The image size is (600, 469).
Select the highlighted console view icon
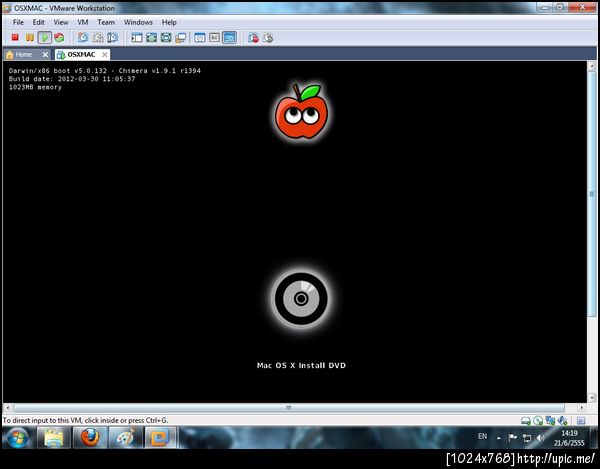tap(229, 37)
